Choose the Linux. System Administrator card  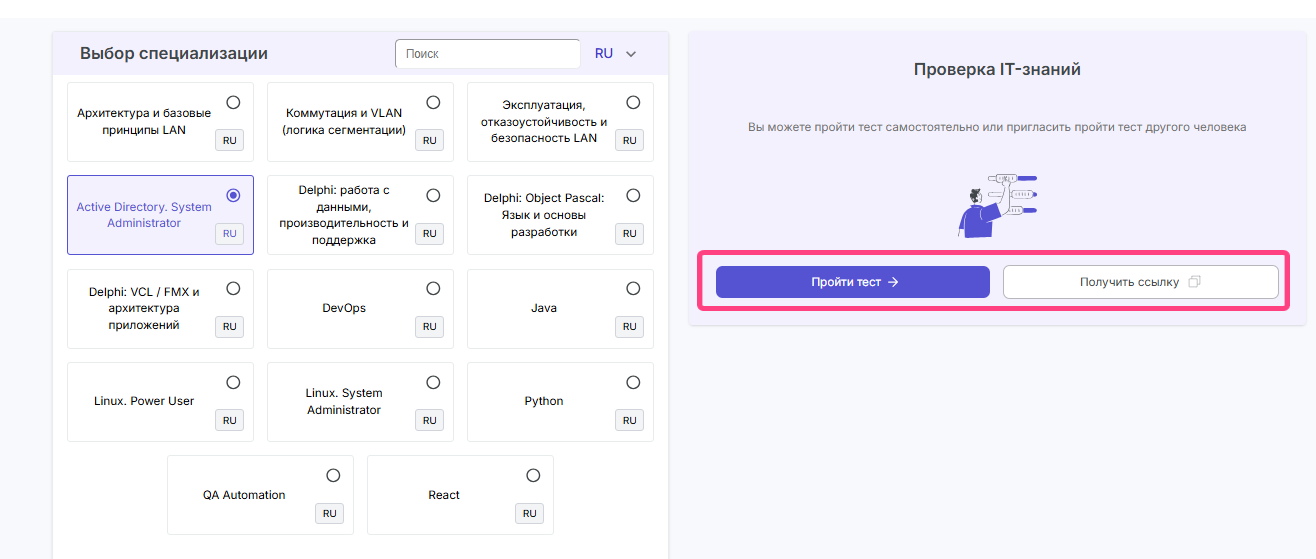pos(344,402)
